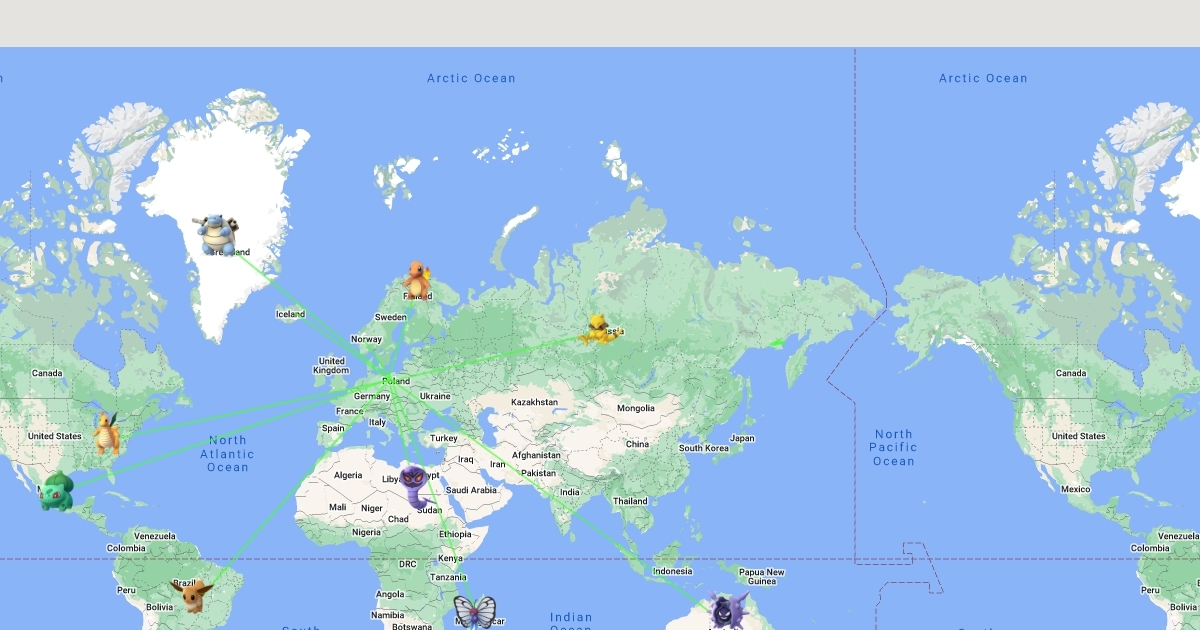Click the Angola label
The height and width of the screenshot is (630, 1200).
390,594
